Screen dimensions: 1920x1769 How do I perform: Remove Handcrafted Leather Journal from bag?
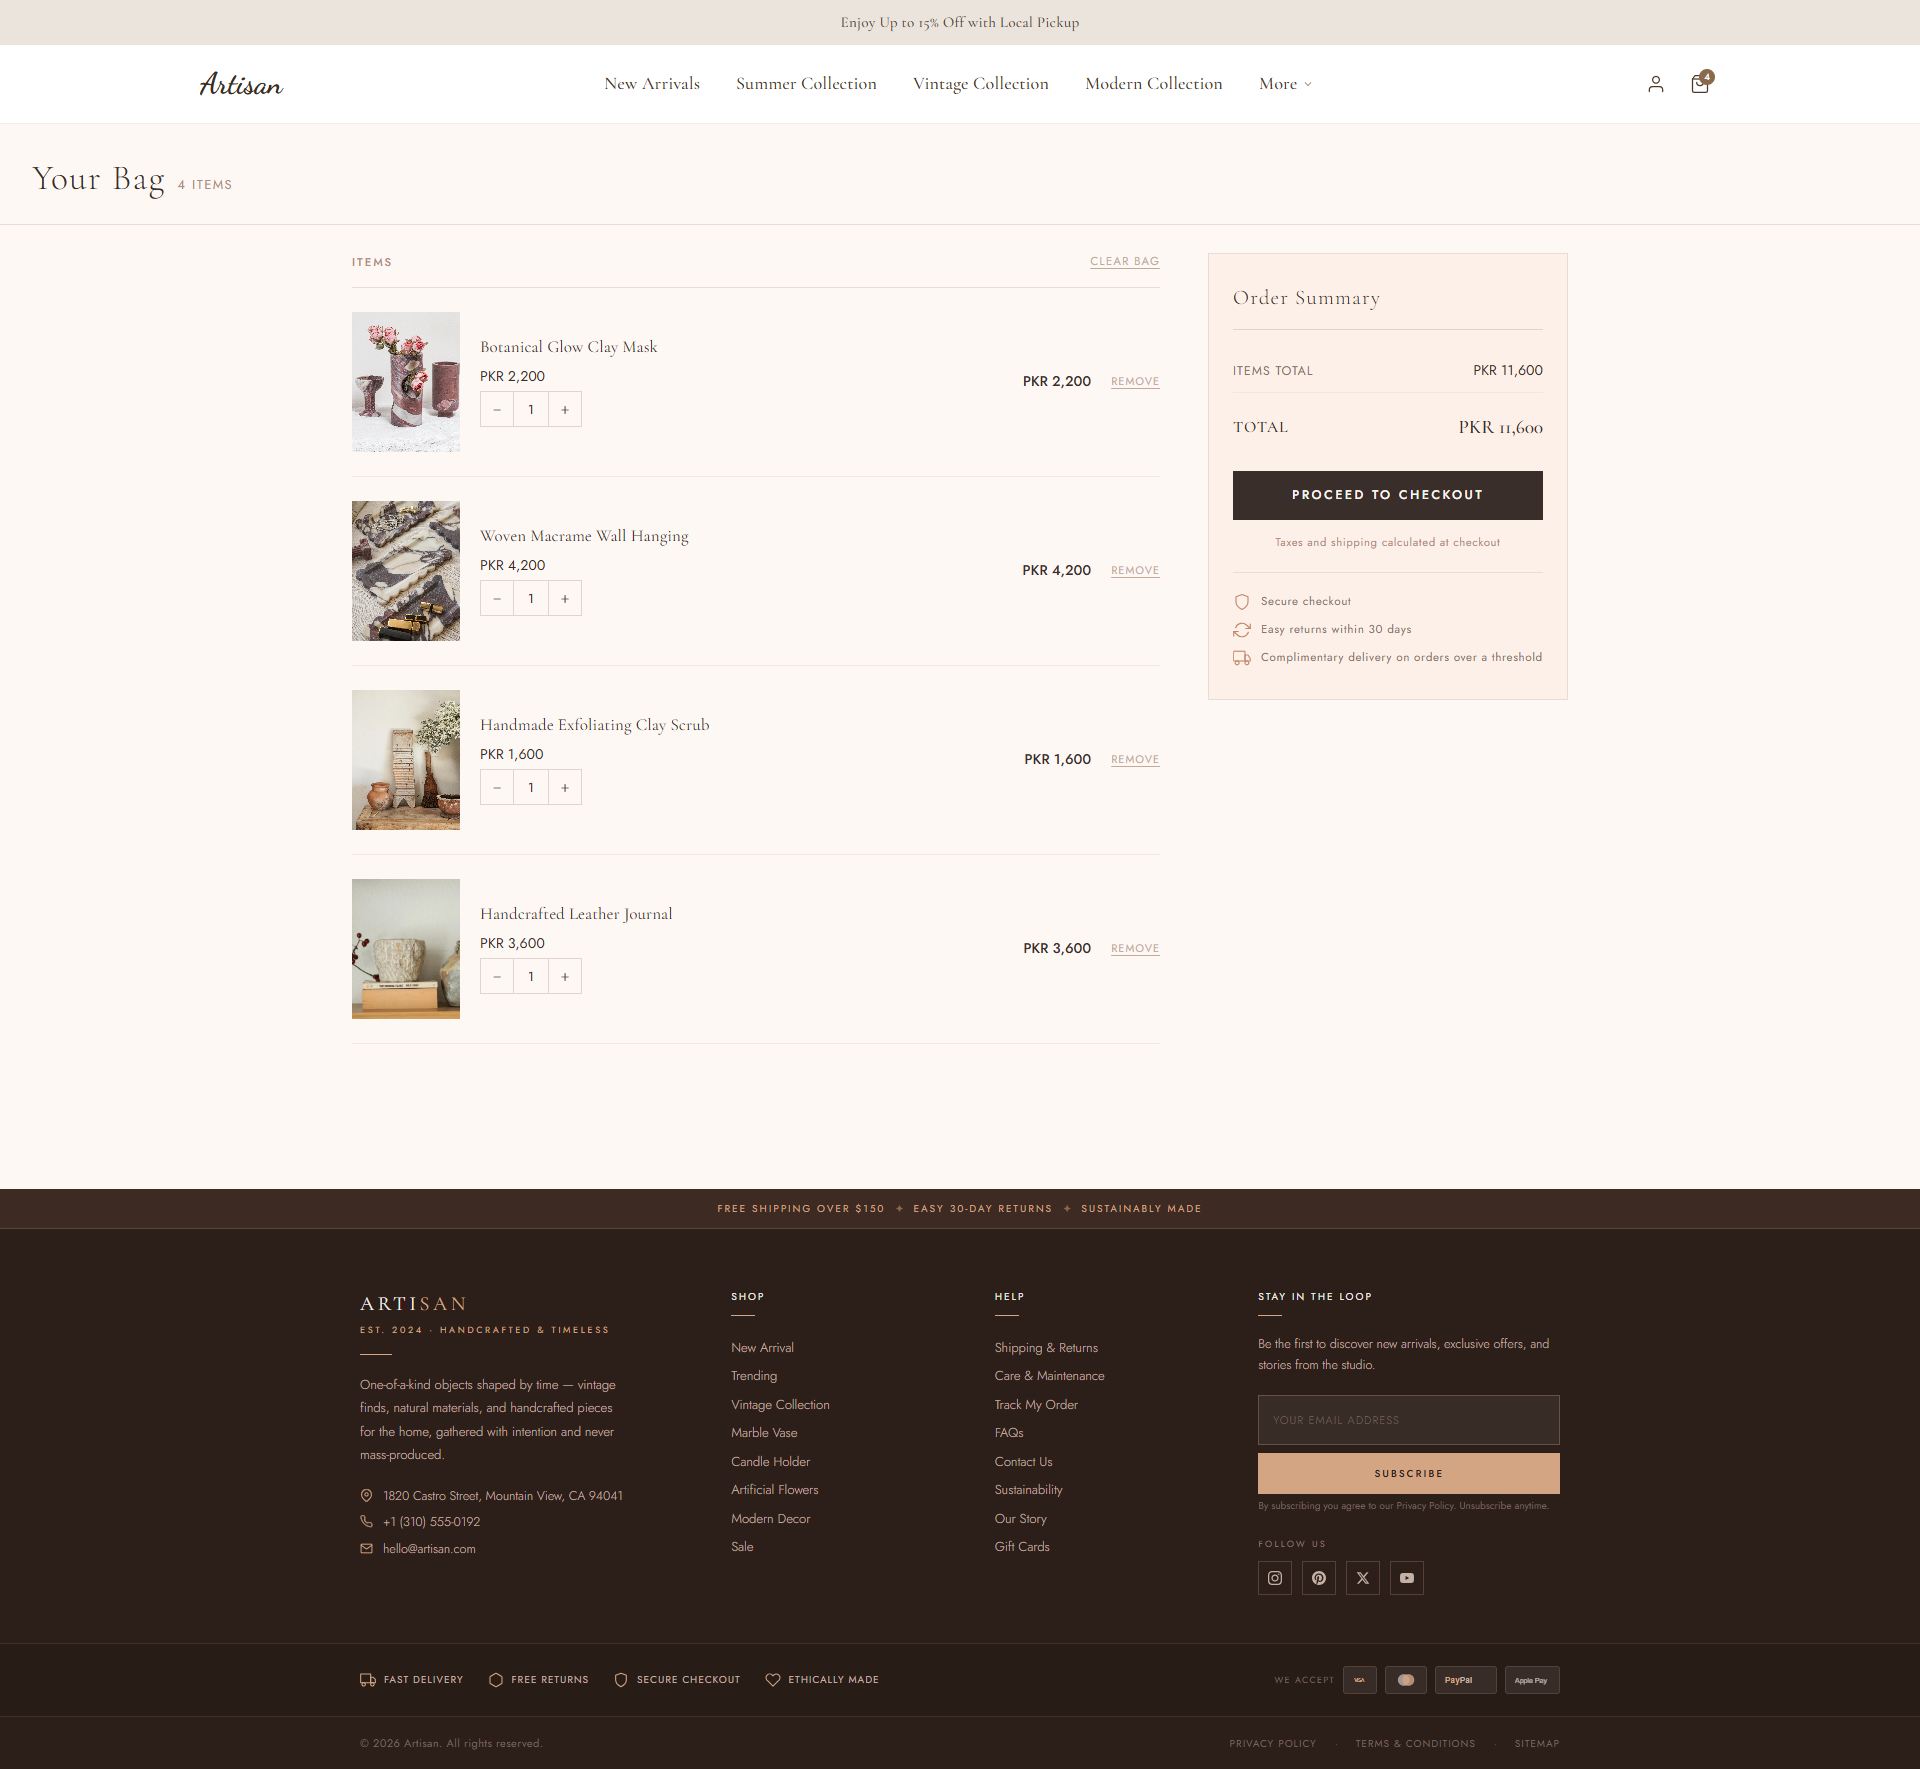tap(1135, 948)
